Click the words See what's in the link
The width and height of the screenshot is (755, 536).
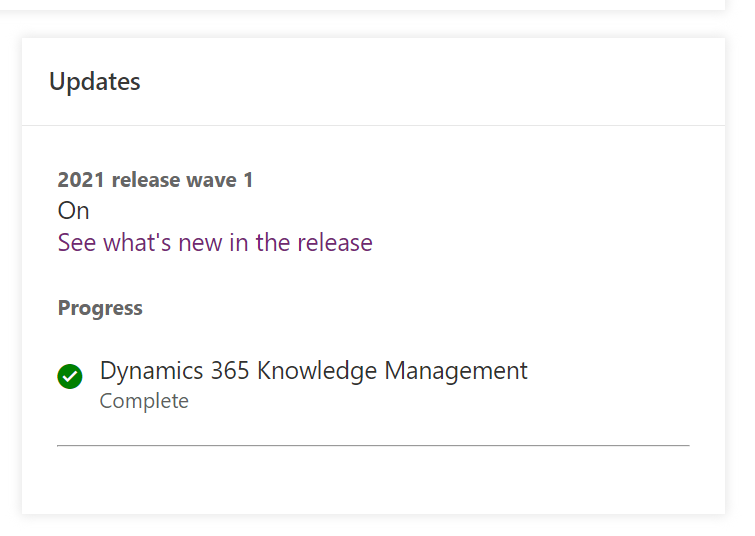(114, 242)
